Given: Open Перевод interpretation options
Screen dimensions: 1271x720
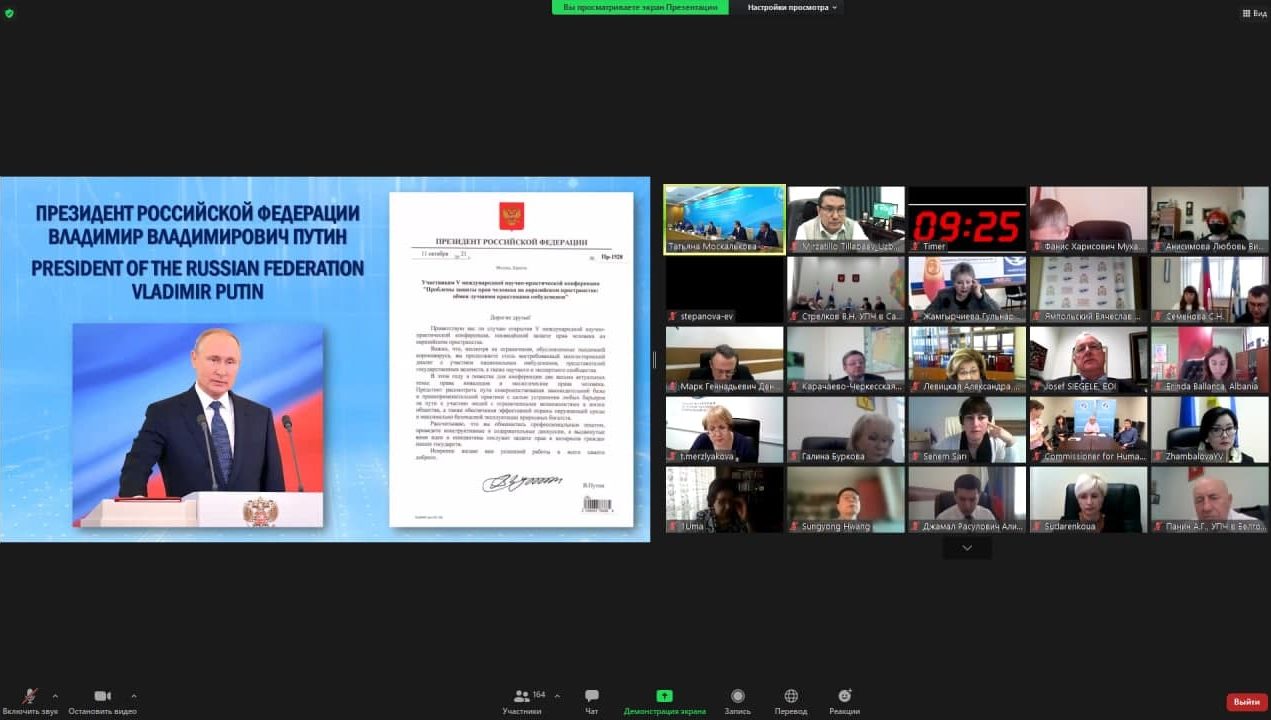Looking at the screenshot, I should coord(791,701).
